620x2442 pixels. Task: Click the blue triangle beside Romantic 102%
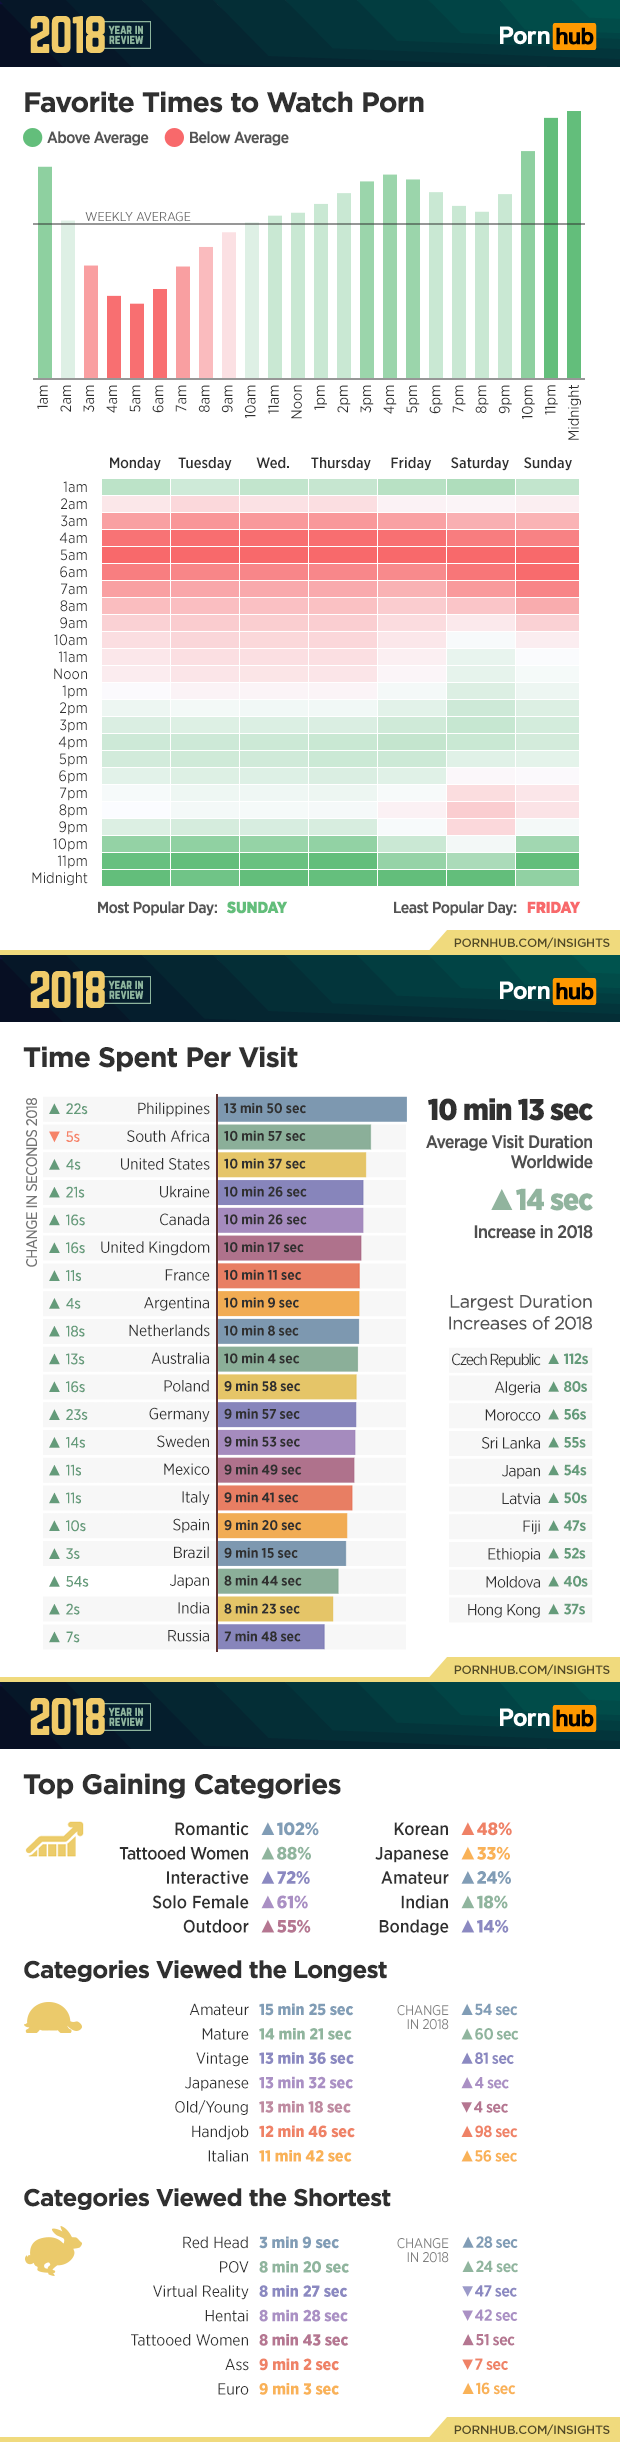tap(267, 1830)
